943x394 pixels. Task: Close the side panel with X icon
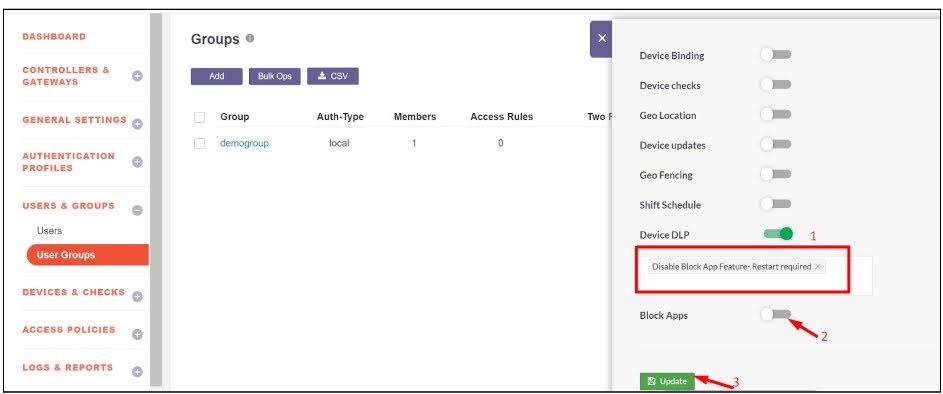click(601, 38)
